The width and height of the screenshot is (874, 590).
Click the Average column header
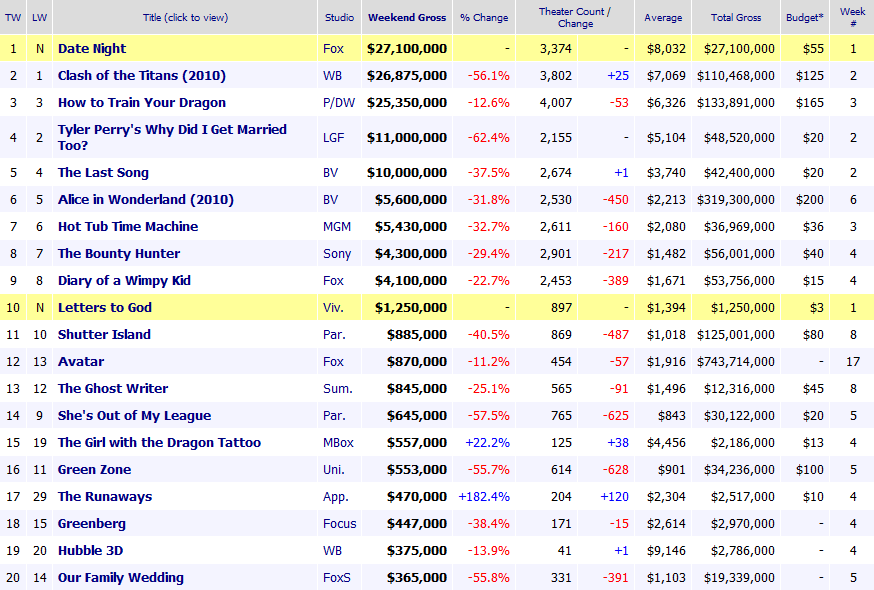click(663, 17)
